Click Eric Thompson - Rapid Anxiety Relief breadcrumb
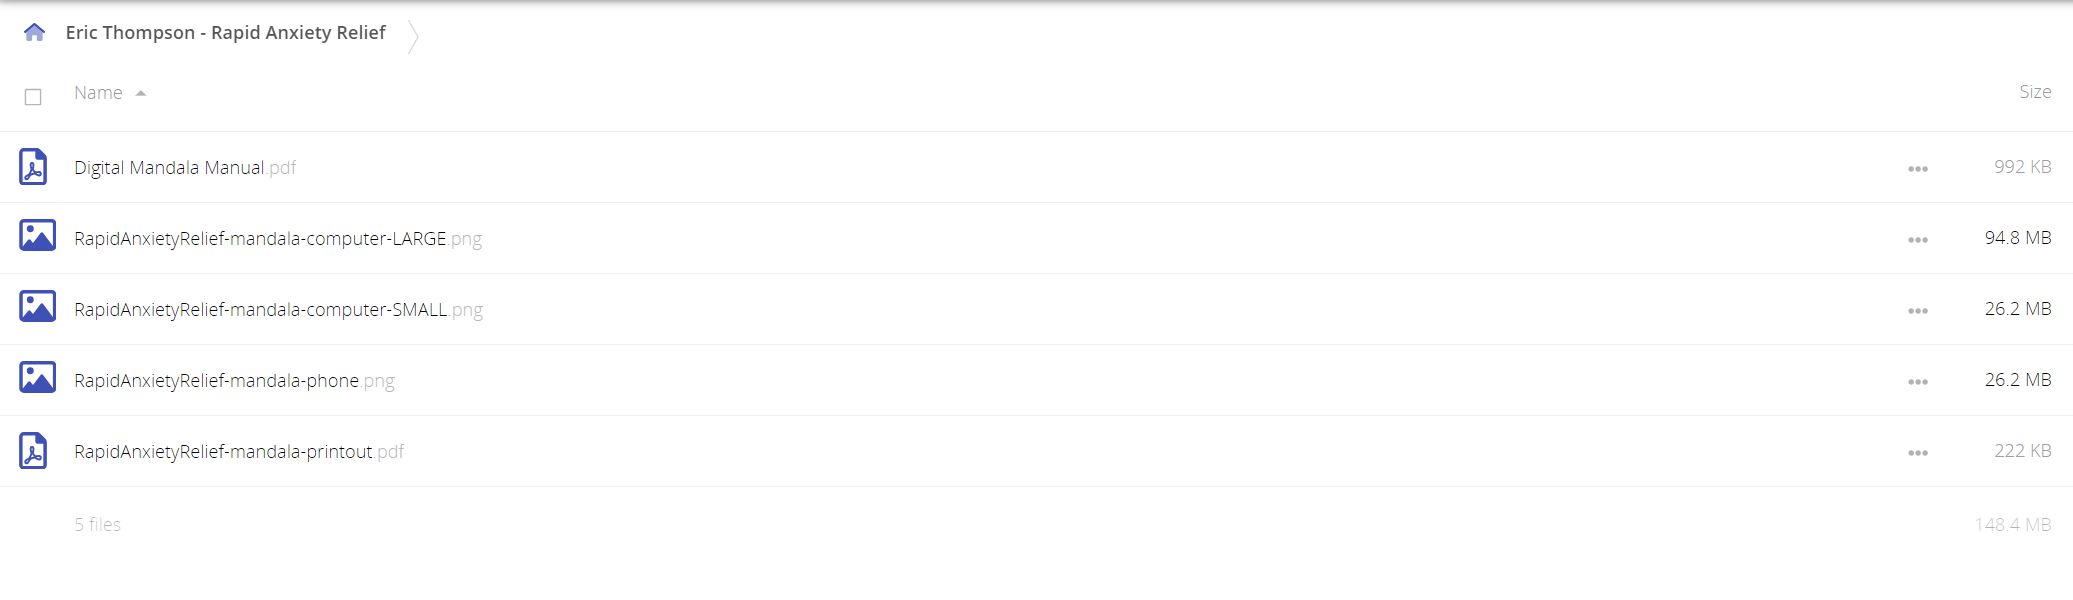The width and height of the screenshot is (2073, 600). coord(225,33)
